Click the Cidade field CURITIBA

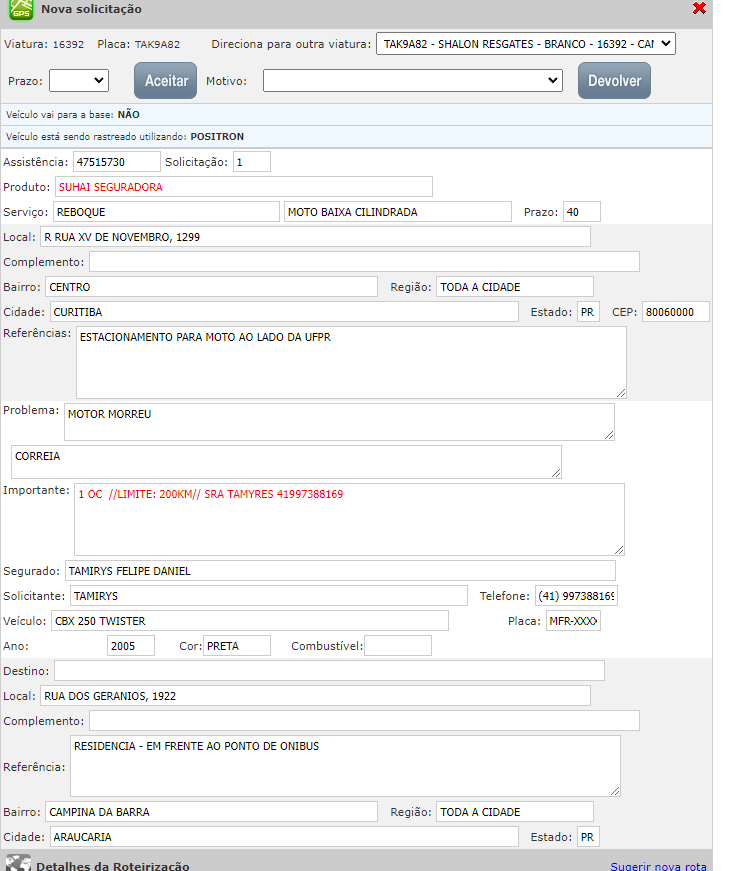point(284,312)
